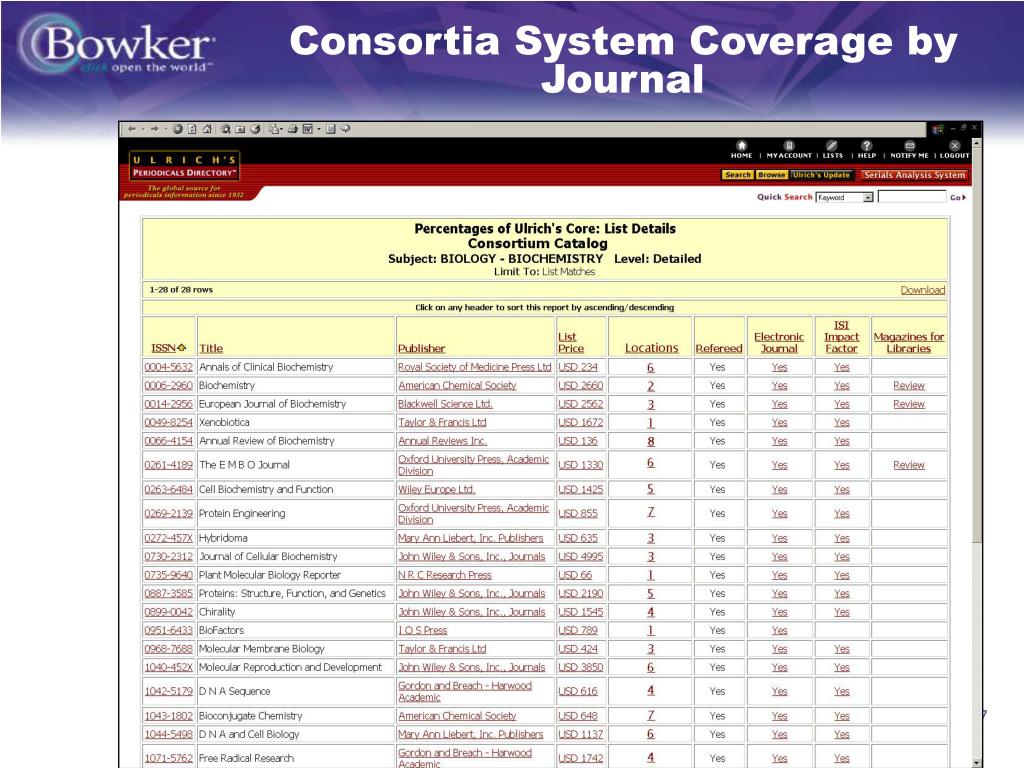Select the Ulrich's Update tab
The height and width of the screenshot is (768, 1024).
click(822, 175)
